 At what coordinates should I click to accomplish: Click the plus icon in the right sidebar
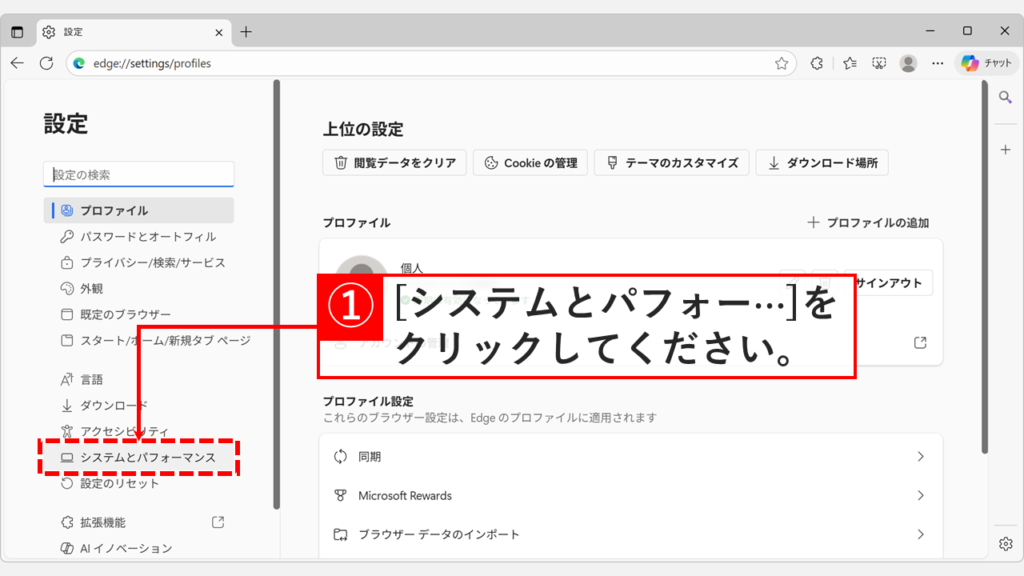(1006, 150)
